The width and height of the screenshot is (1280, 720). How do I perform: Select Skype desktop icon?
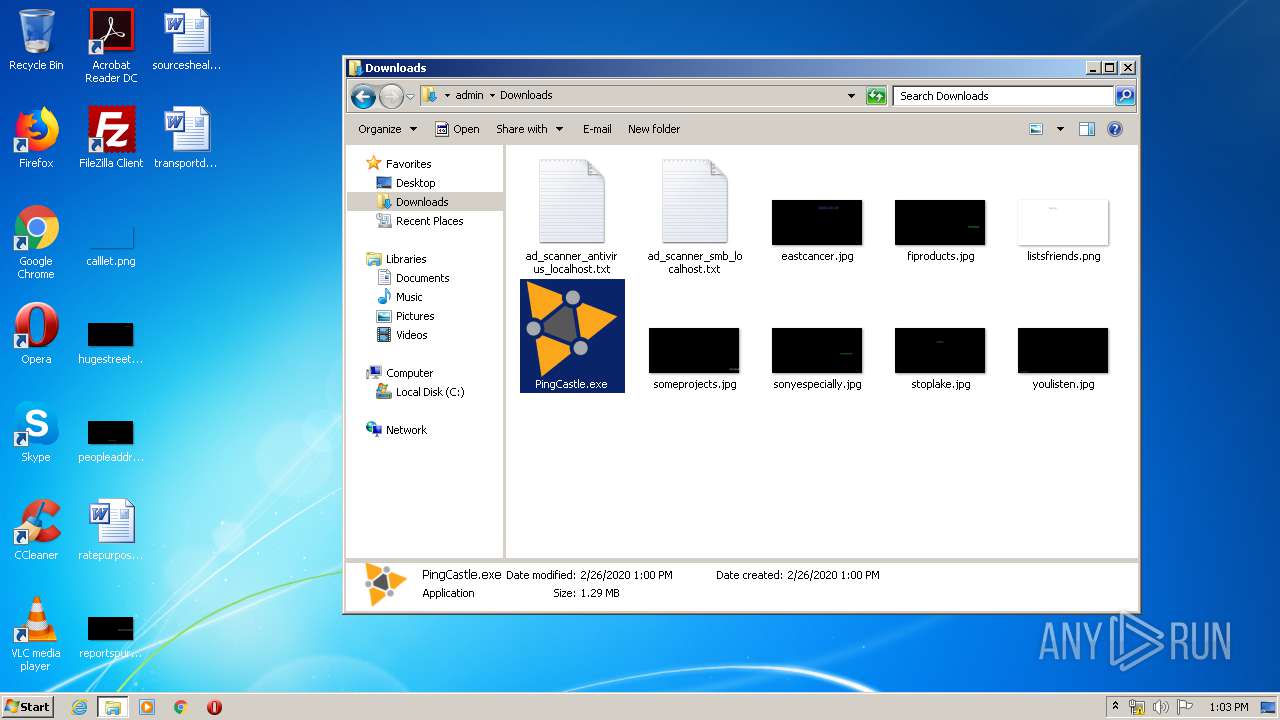point(36,432)
